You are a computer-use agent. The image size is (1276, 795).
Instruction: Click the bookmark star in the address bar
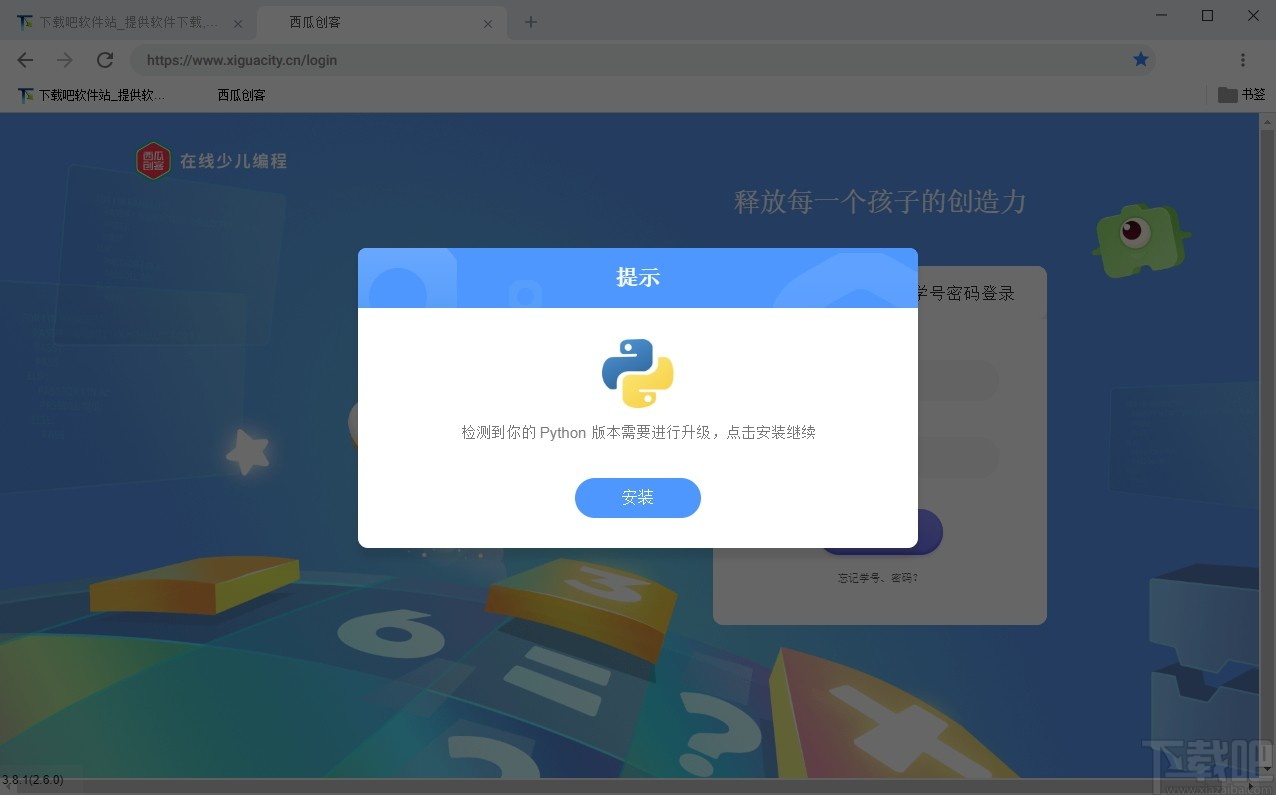coord(1140,60)
